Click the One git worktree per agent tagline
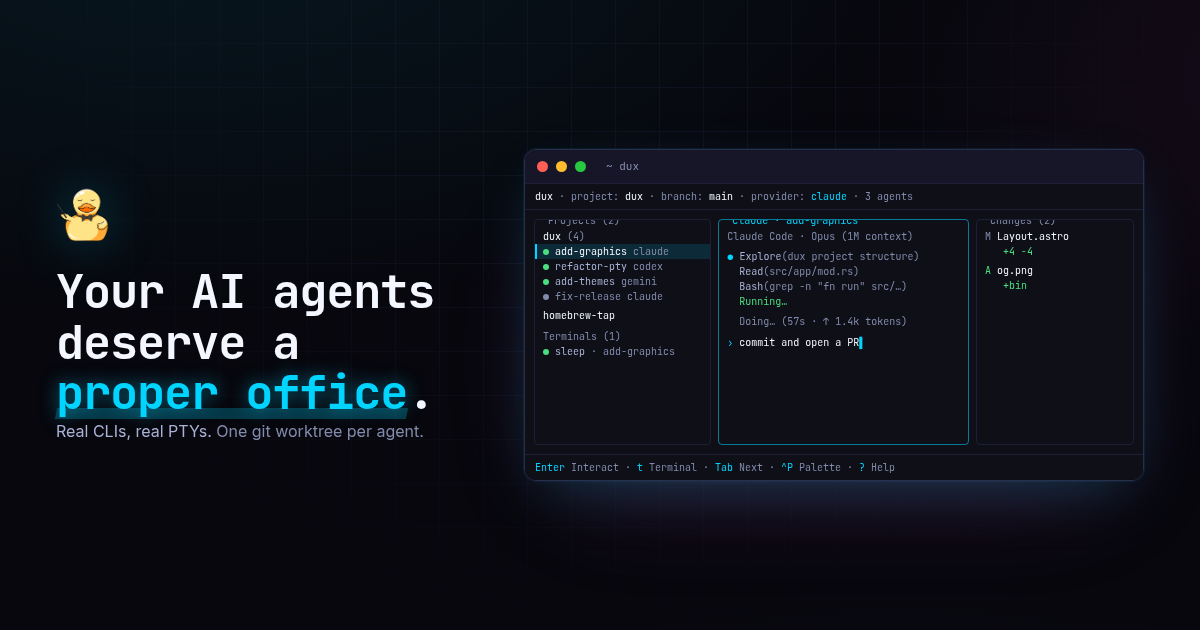 (x=320, y=432)
